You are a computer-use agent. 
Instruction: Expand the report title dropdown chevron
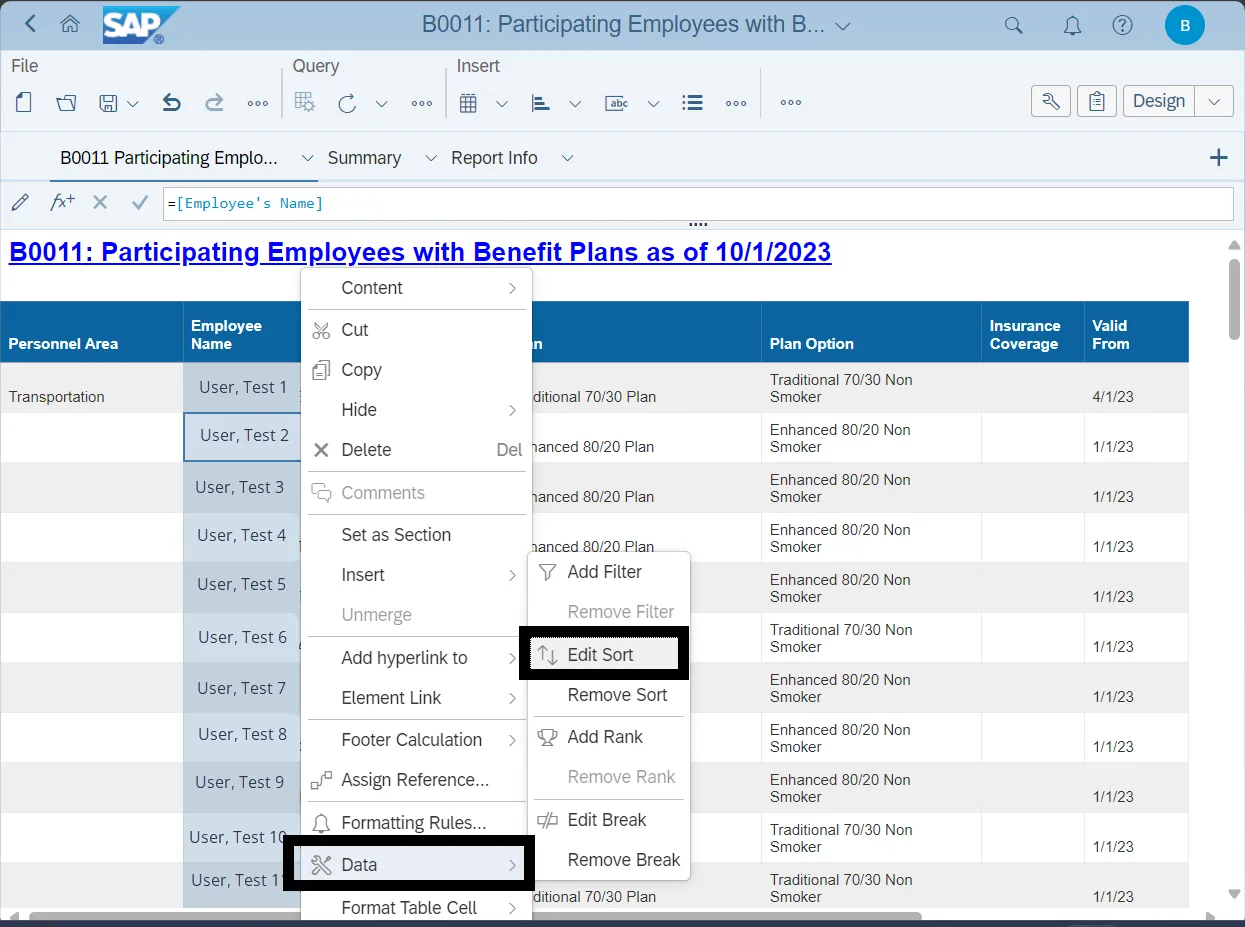[843, 26]
